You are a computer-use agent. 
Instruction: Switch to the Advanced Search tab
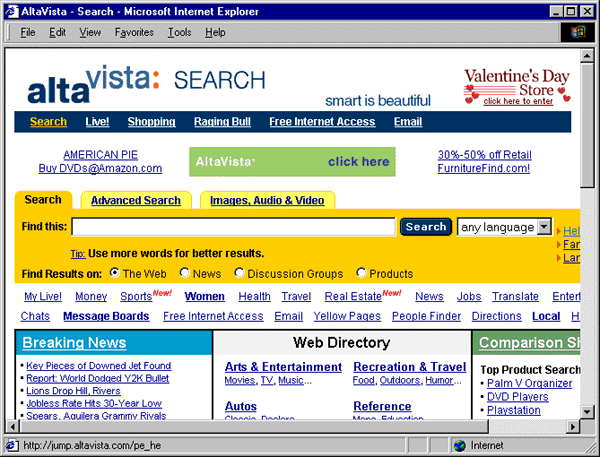point(135,200)
